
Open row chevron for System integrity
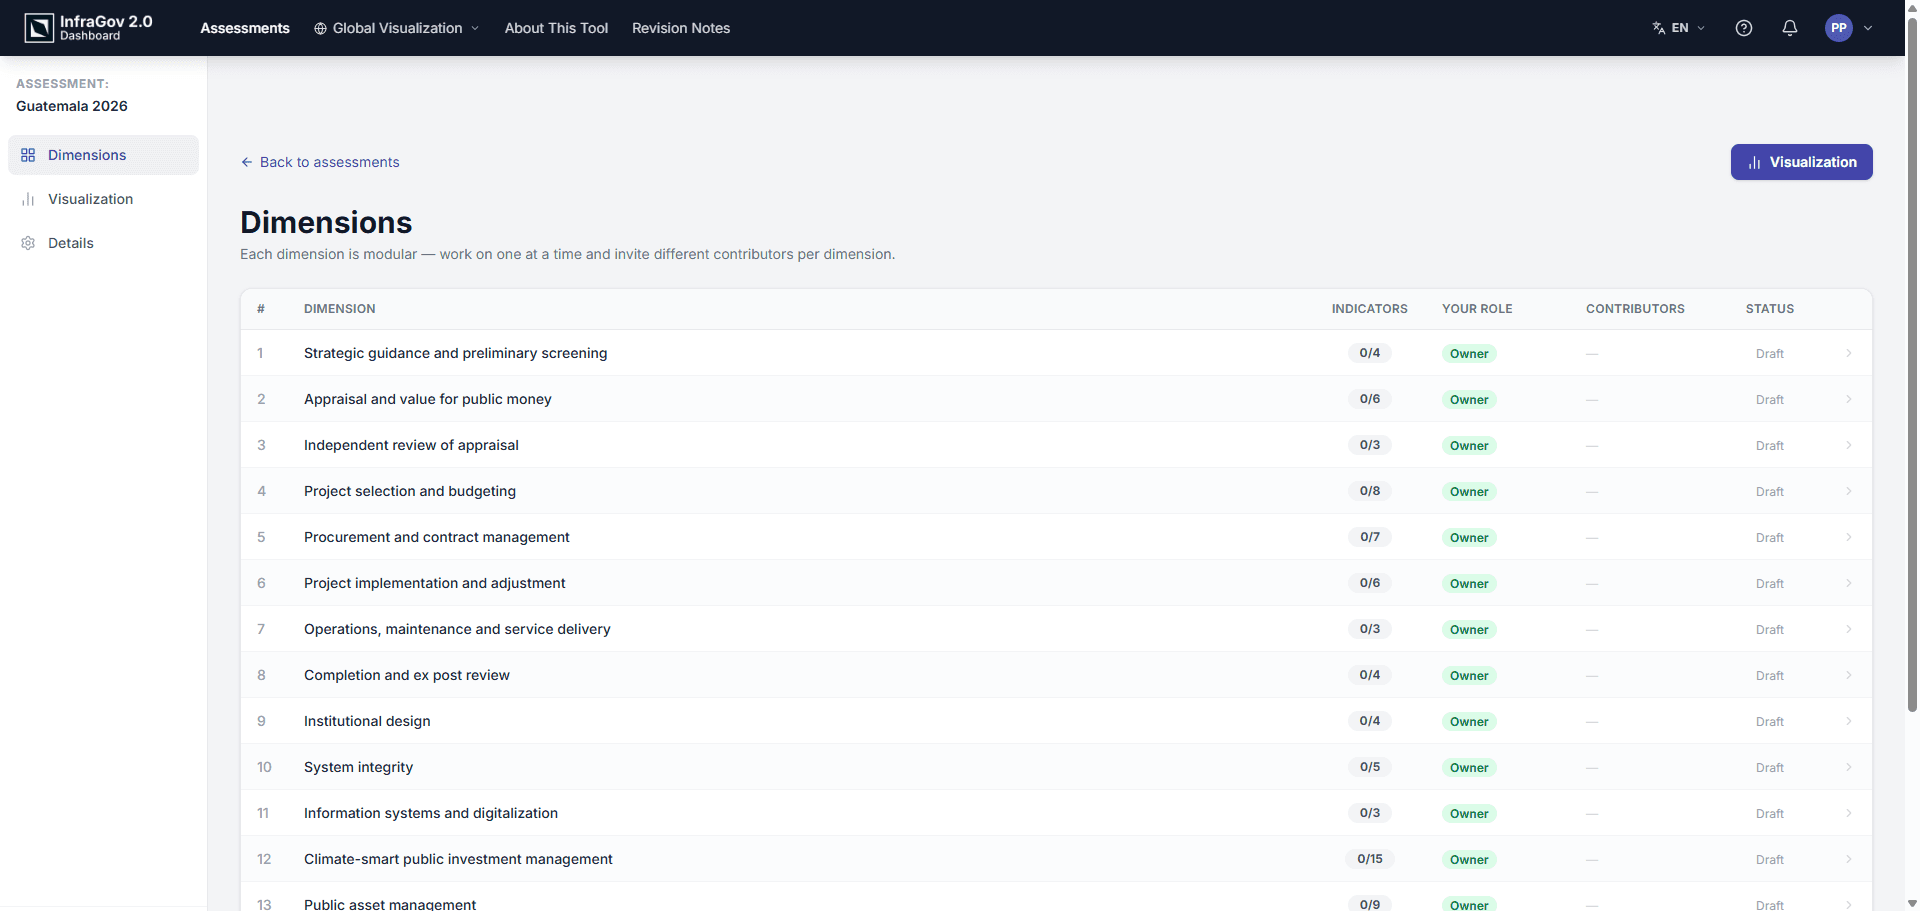pos(1848,767)
